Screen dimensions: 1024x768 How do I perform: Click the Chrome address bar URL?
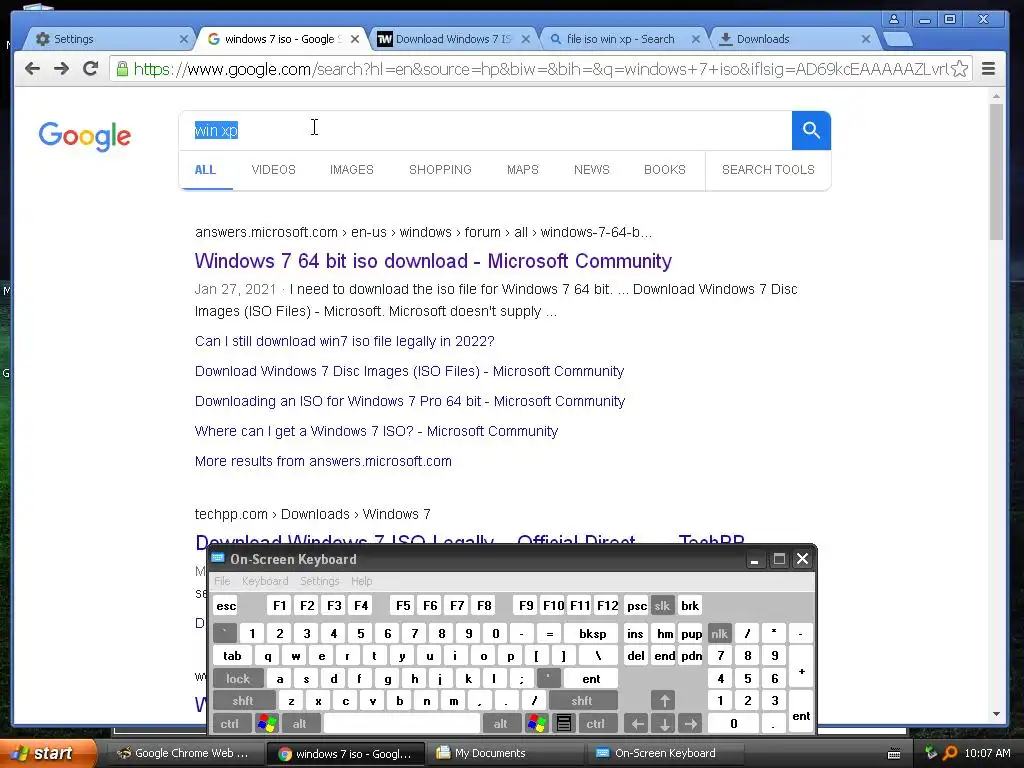click(x=541, y=69)
